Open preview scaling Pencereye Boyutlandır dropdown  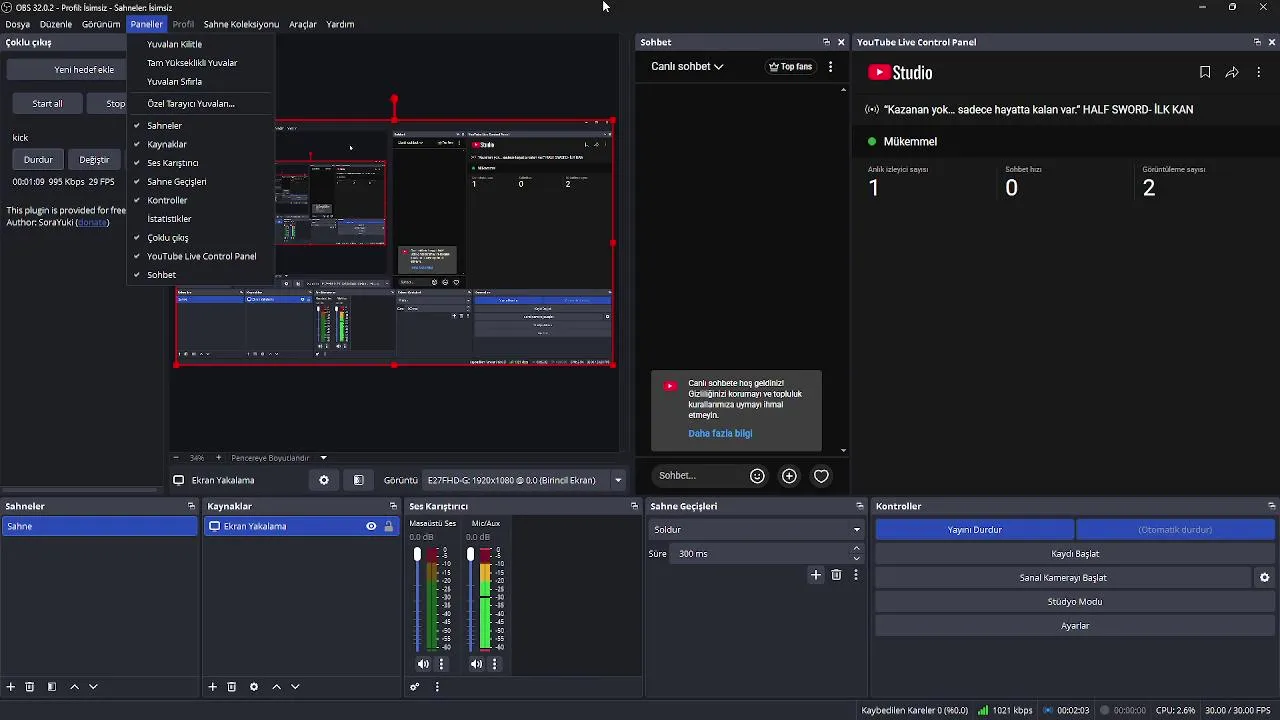[279, 458]
